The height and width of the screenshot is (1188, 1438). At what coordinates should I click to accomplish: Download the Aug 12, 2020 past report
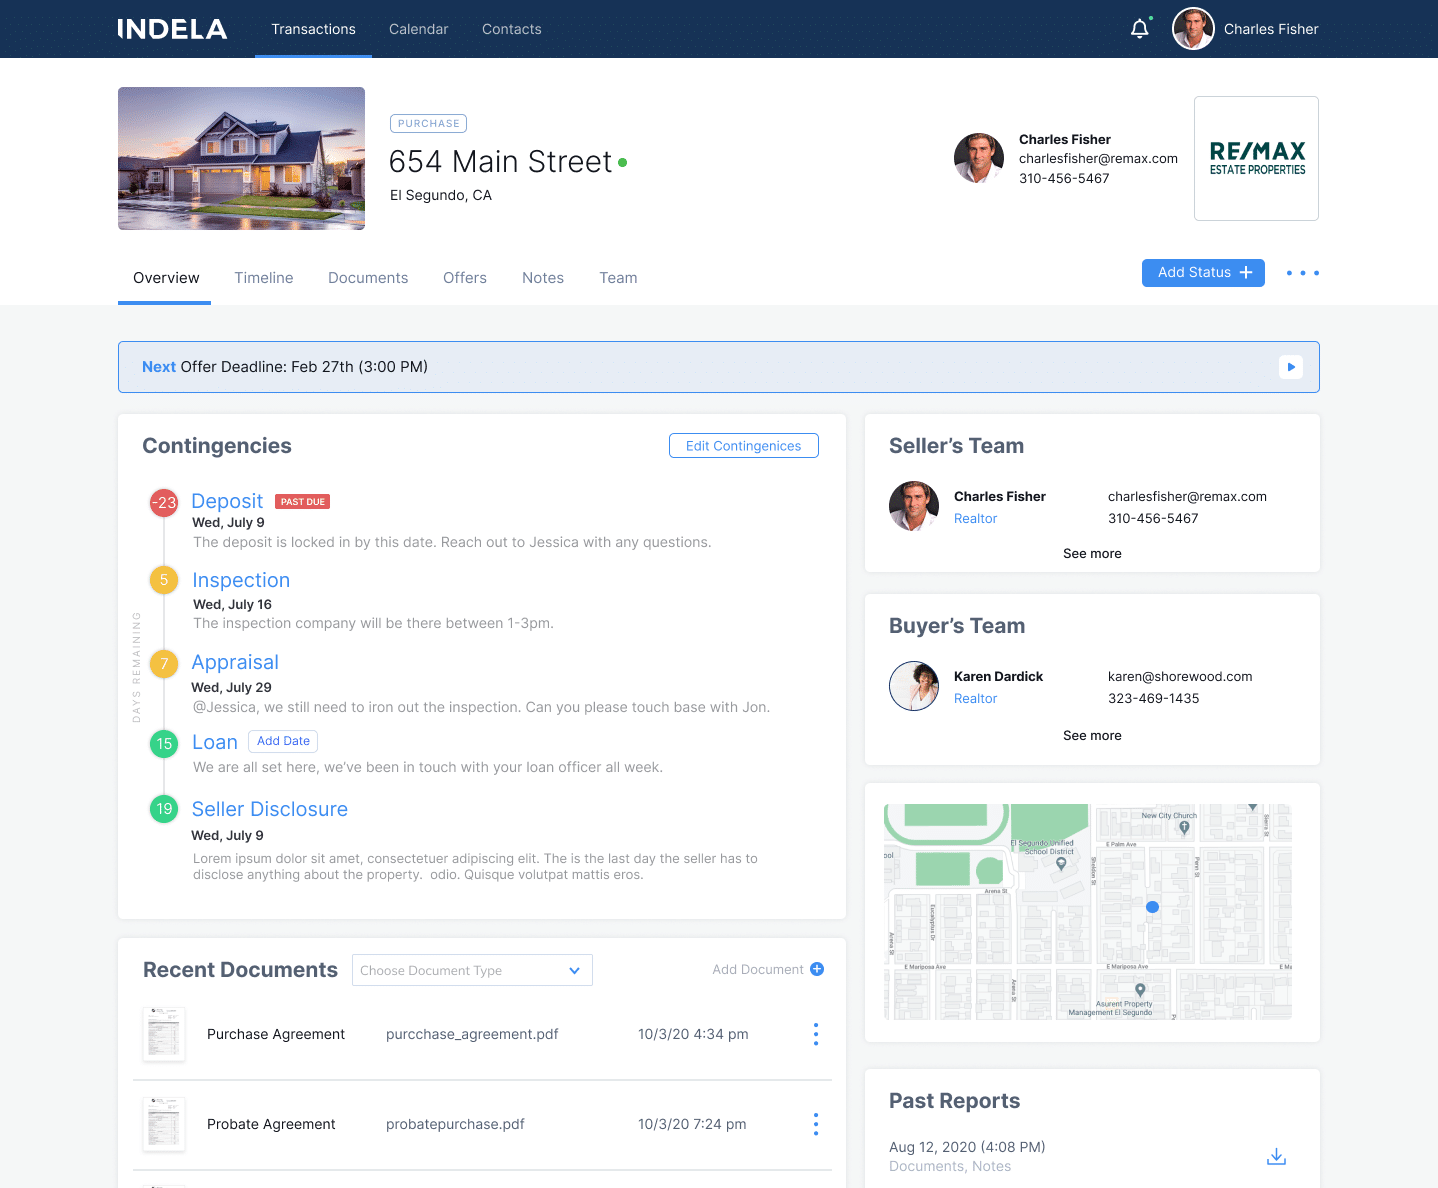[1276, 1156]
